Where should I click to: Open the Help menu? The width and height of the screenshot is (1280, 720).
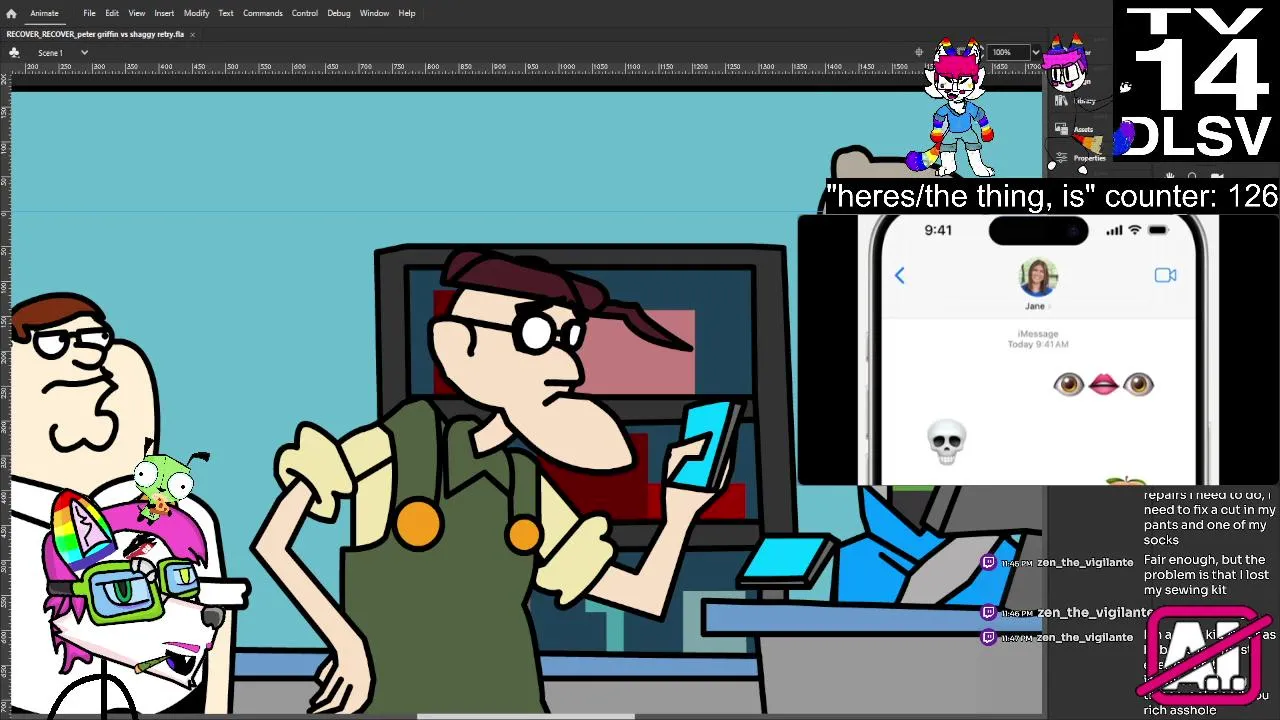click(407, 13)
